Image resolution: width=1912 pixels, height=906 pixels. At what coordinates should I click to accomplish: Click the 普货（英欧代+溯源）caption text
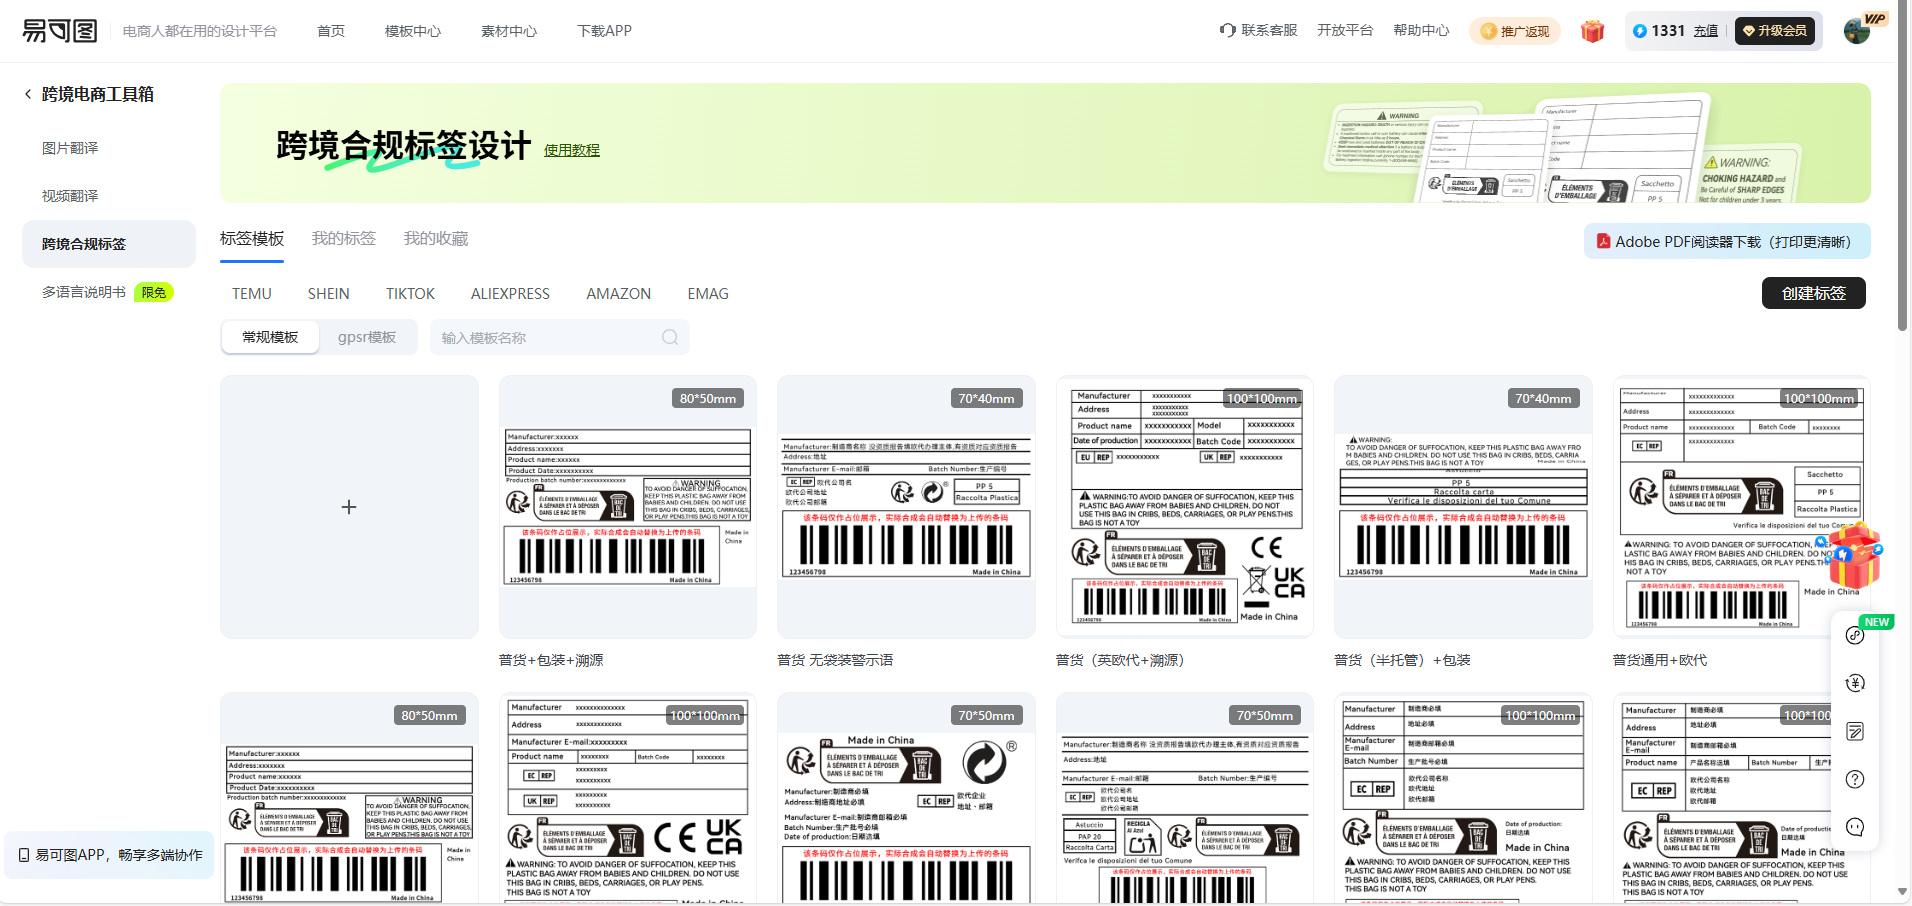point(1120,660)
